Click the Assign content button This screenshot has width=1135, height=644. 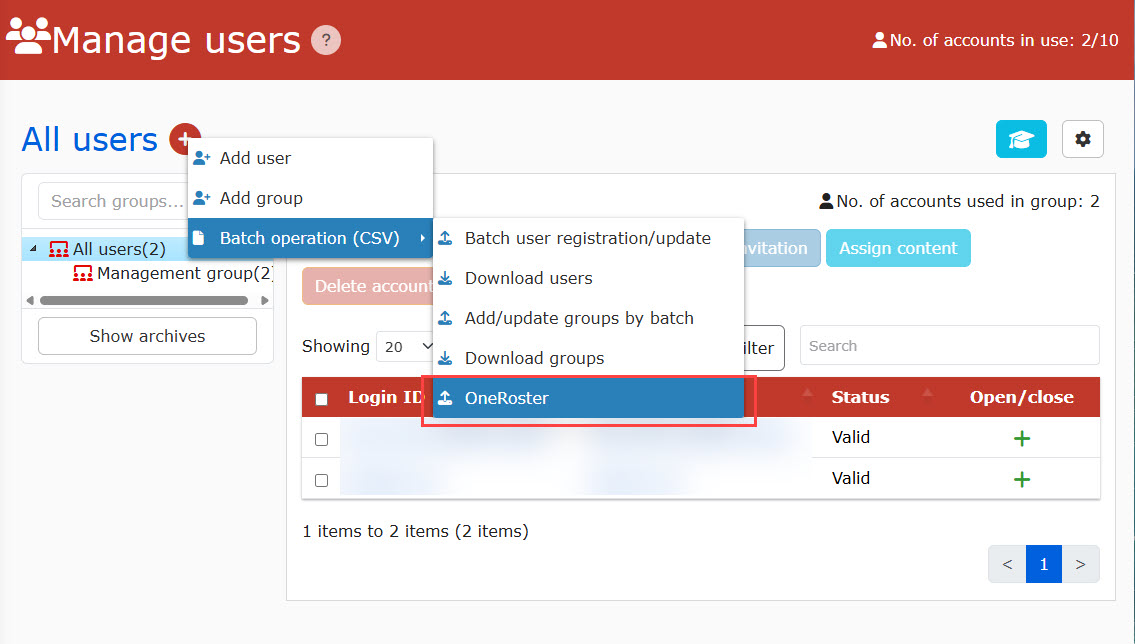tap(897, 249)
